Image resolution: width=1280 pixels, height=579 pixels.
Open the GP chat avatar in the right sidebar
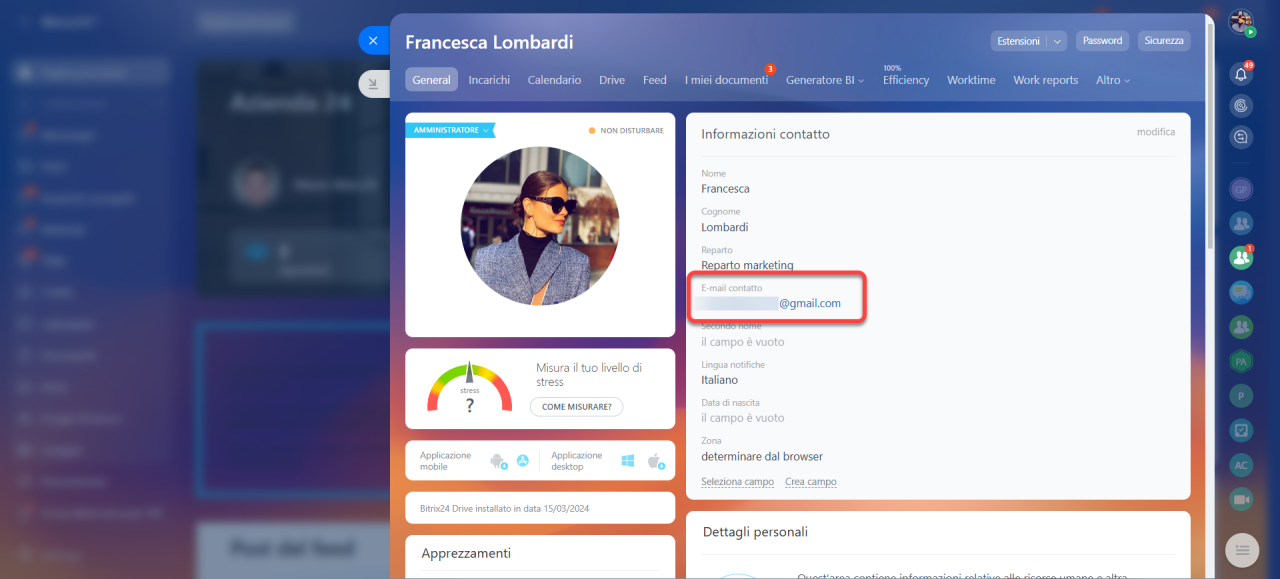point(1241,189)
